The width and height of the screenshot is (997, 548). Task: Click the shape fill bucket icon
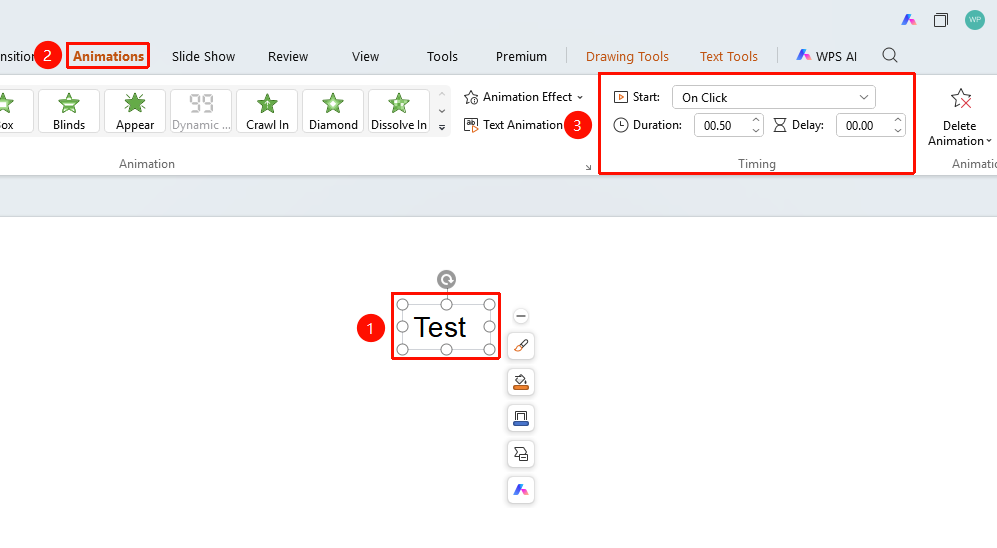point(521,382)
